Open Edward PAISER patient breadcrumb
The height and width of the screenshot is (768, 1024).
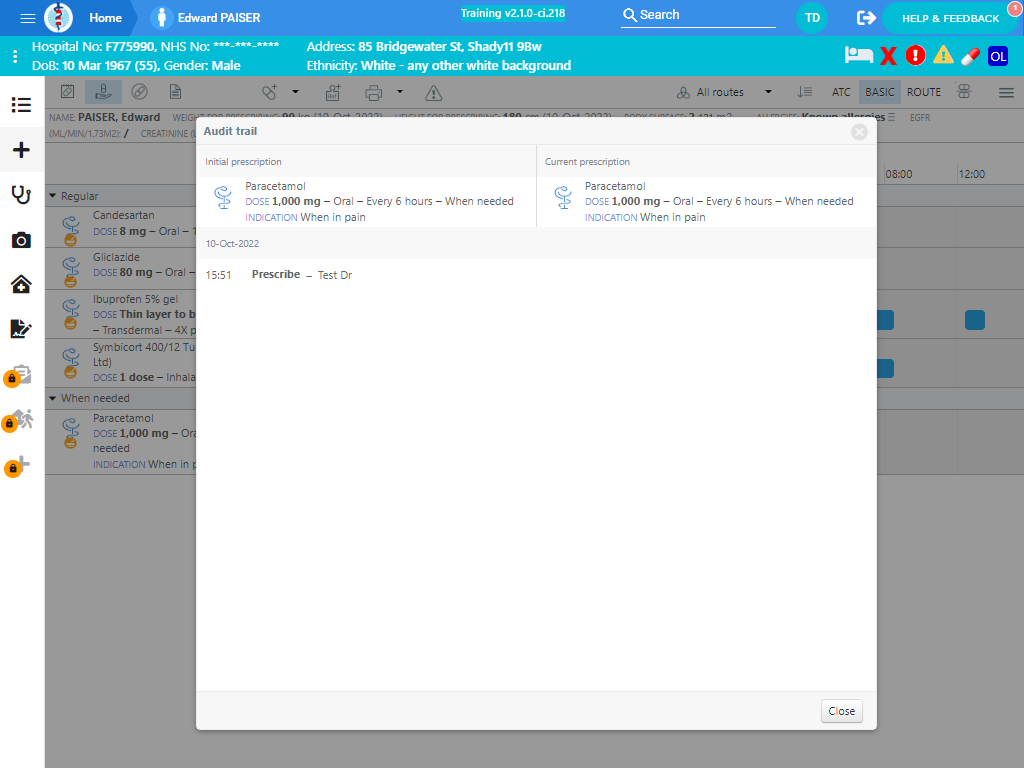click(206, 18)
